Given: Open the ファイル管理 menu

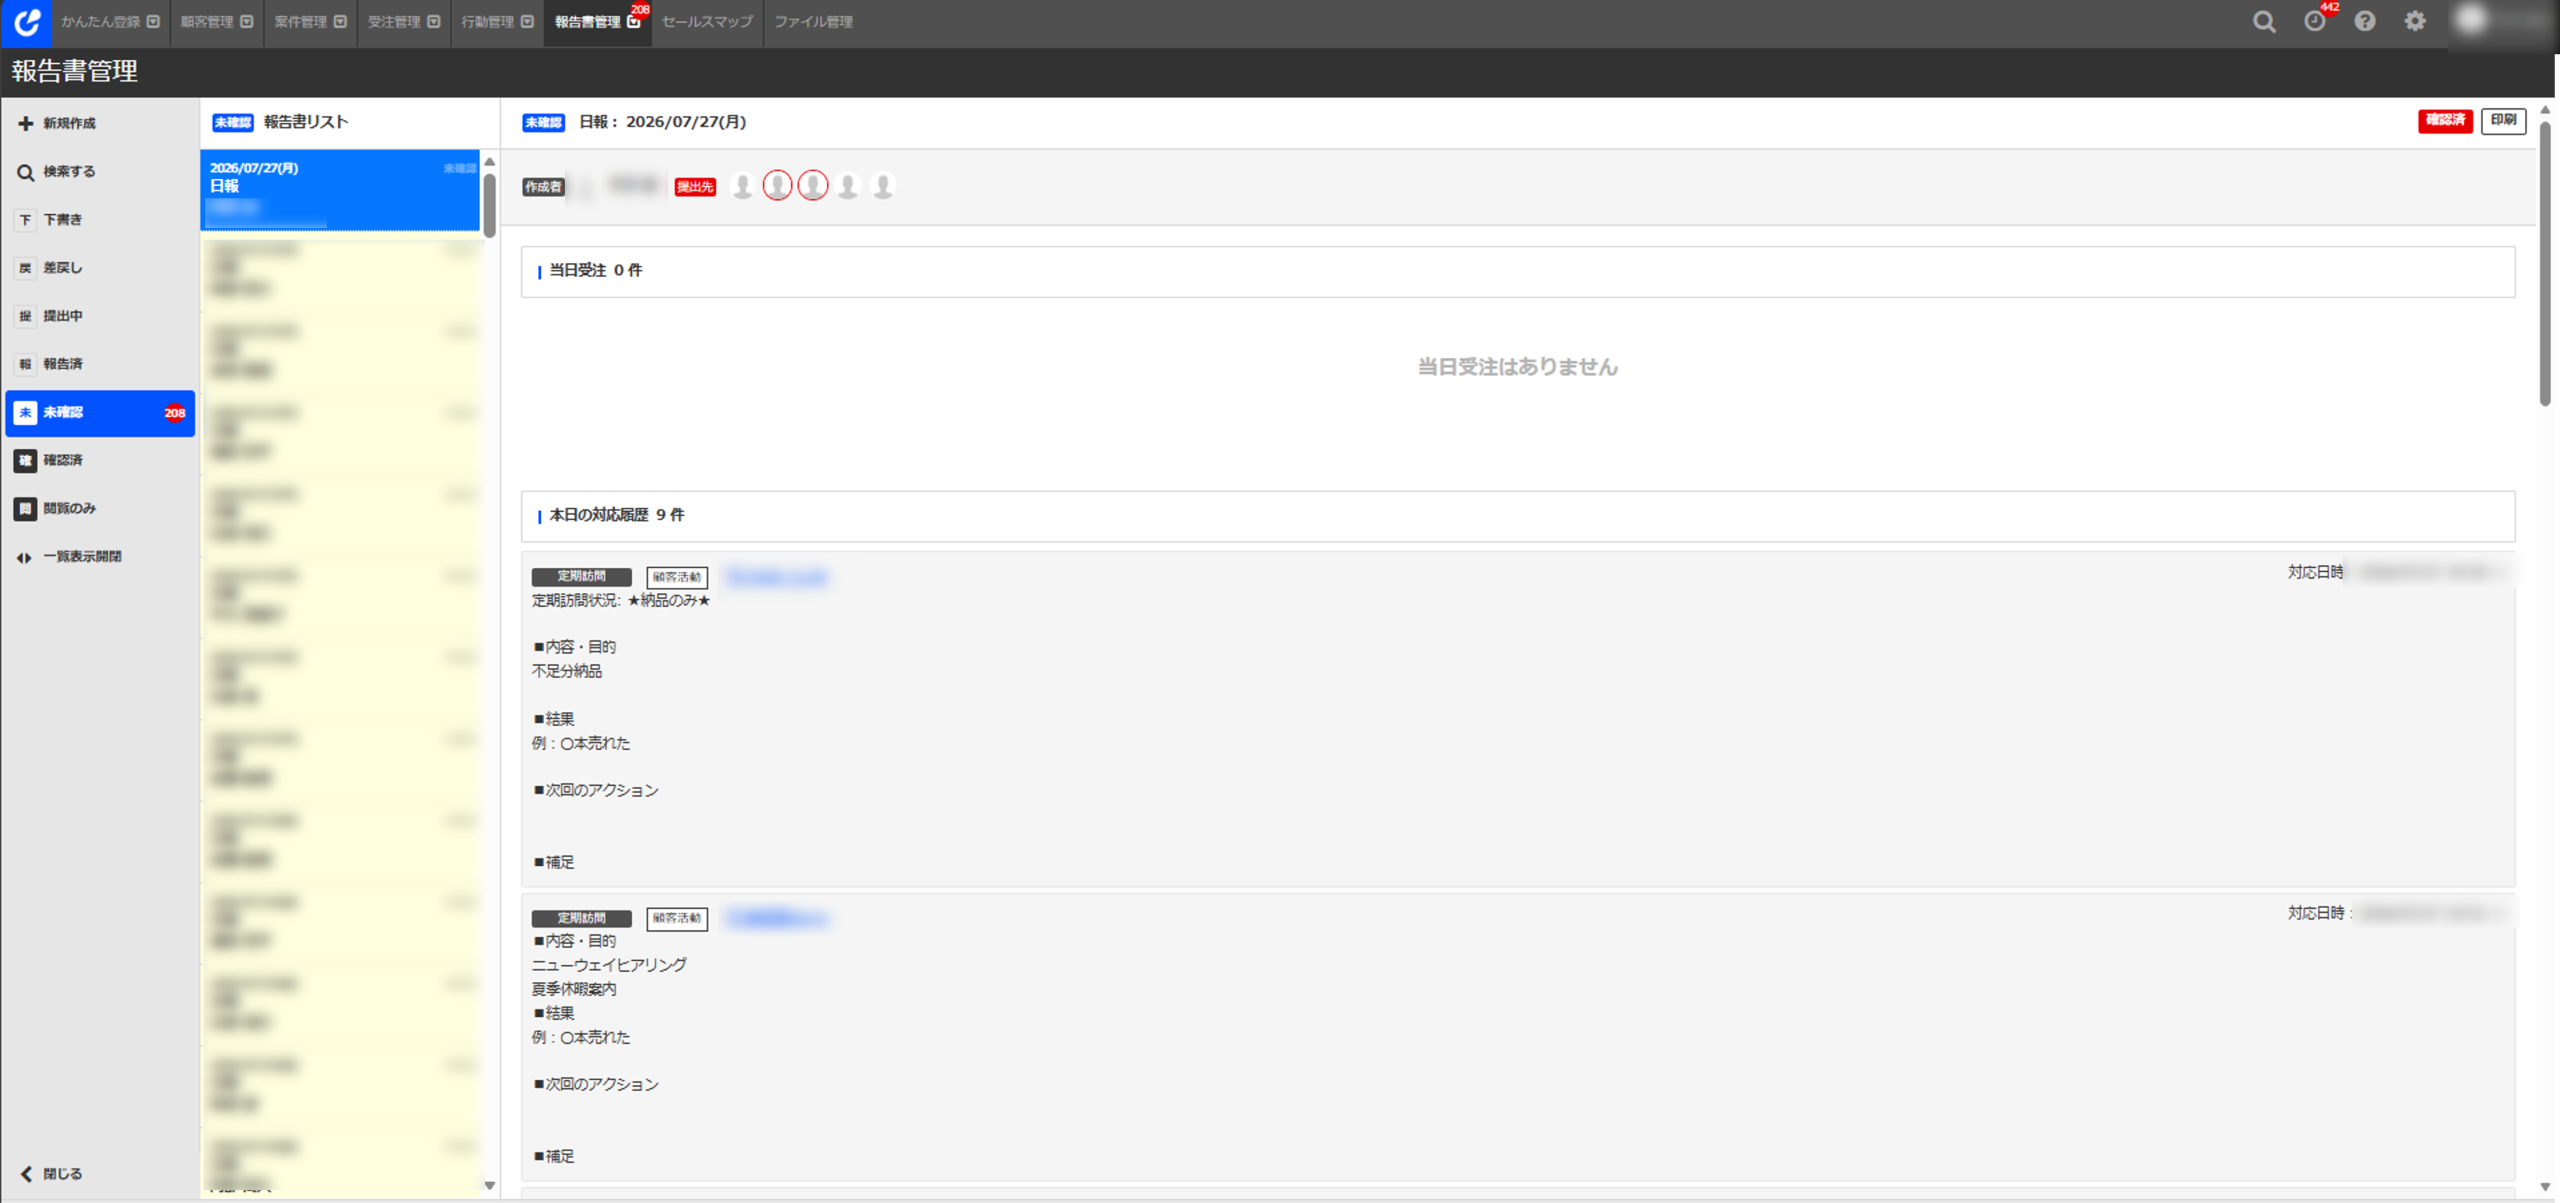Looking at the screenshot, I should (x=813, y=22).
